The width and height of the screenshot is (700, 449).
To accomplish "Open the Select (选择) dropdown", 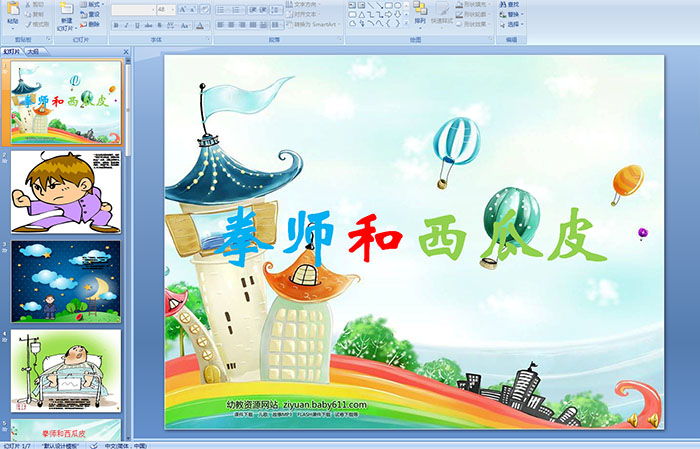I will tap(512, 25).
